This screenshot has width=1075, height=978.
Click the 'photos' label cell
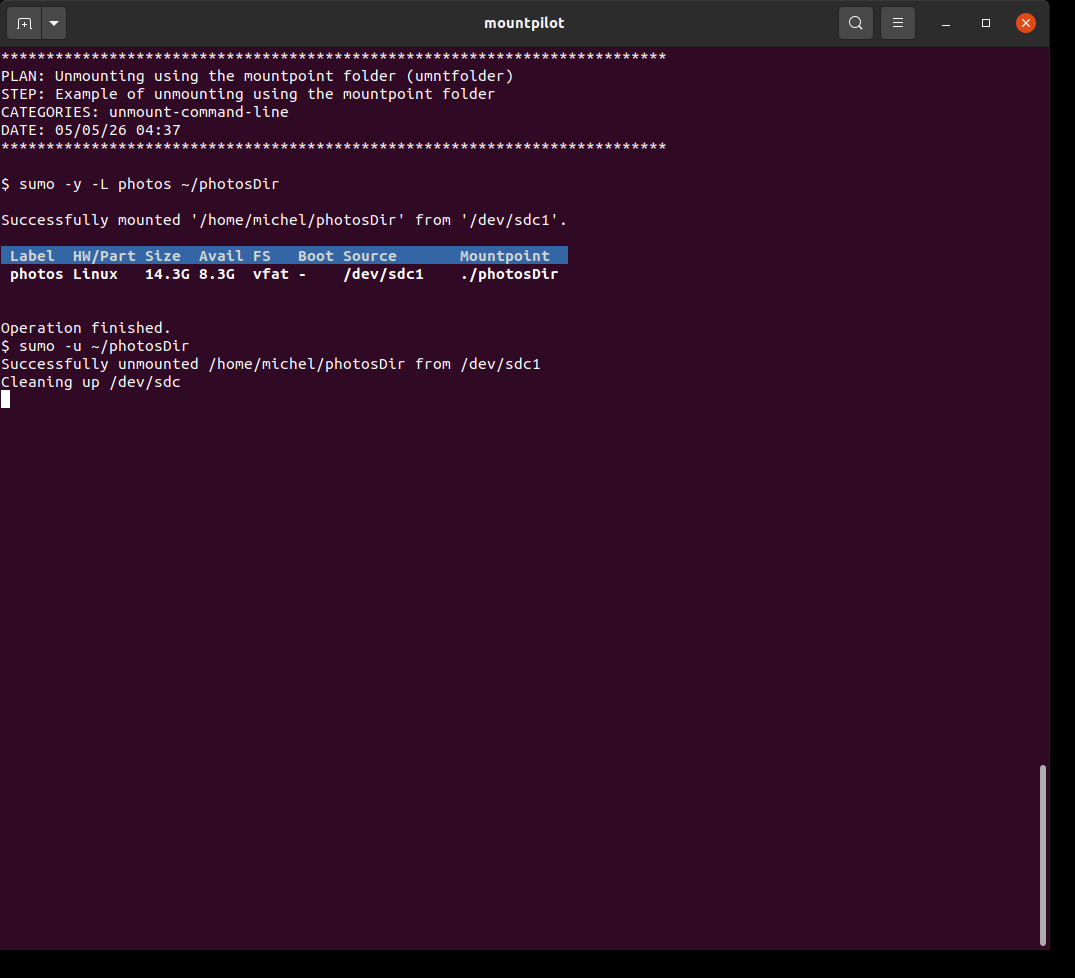pyautogui.click(x=36, y=274)
